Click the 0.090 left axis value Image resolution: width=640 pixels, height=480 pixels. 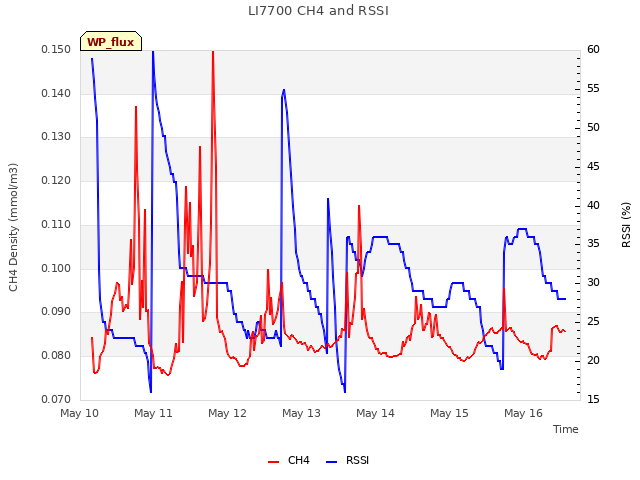pyautogui.click(x=56, y=312)
